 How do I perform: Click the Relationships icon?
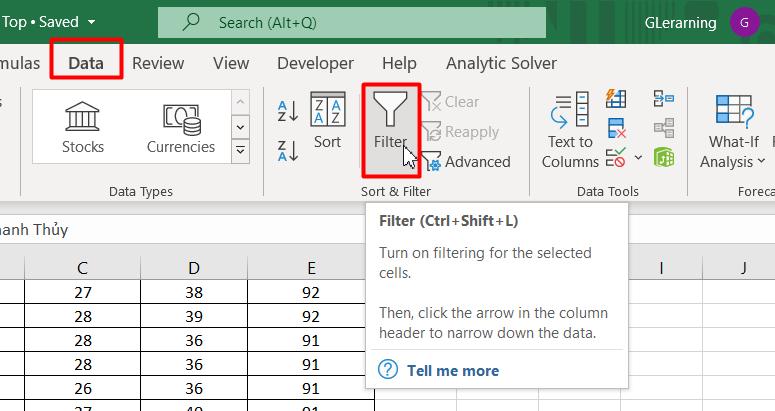(x=663, y=128)
